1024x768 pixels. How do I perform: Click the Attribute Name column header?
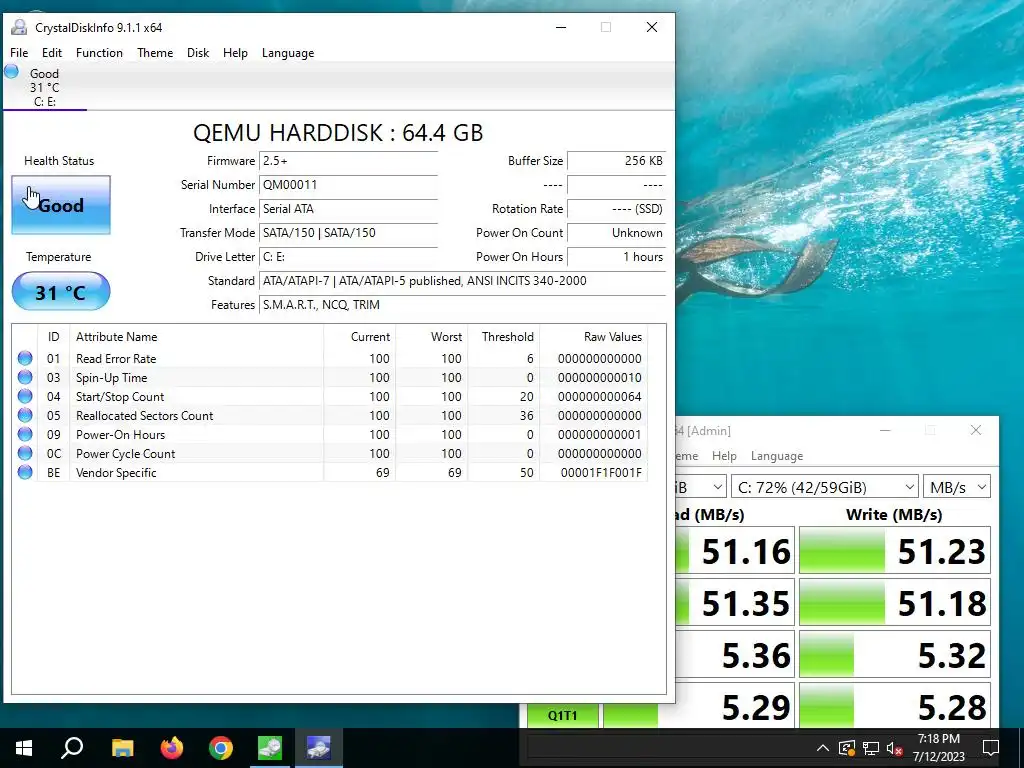pos(196,337)
